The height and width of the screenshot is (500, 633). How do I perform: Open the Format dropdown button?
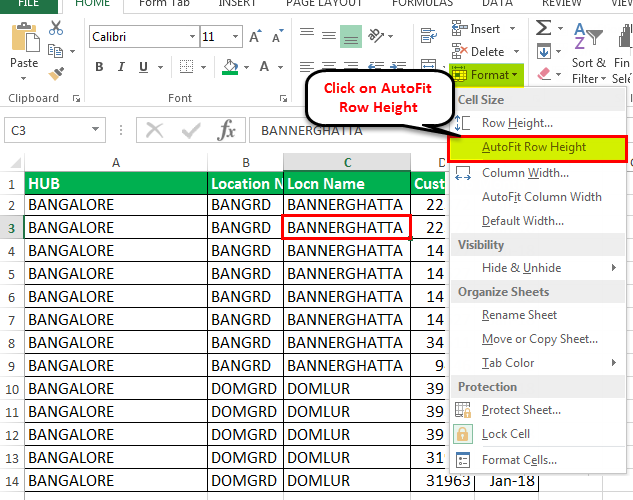tap(486, 75)
